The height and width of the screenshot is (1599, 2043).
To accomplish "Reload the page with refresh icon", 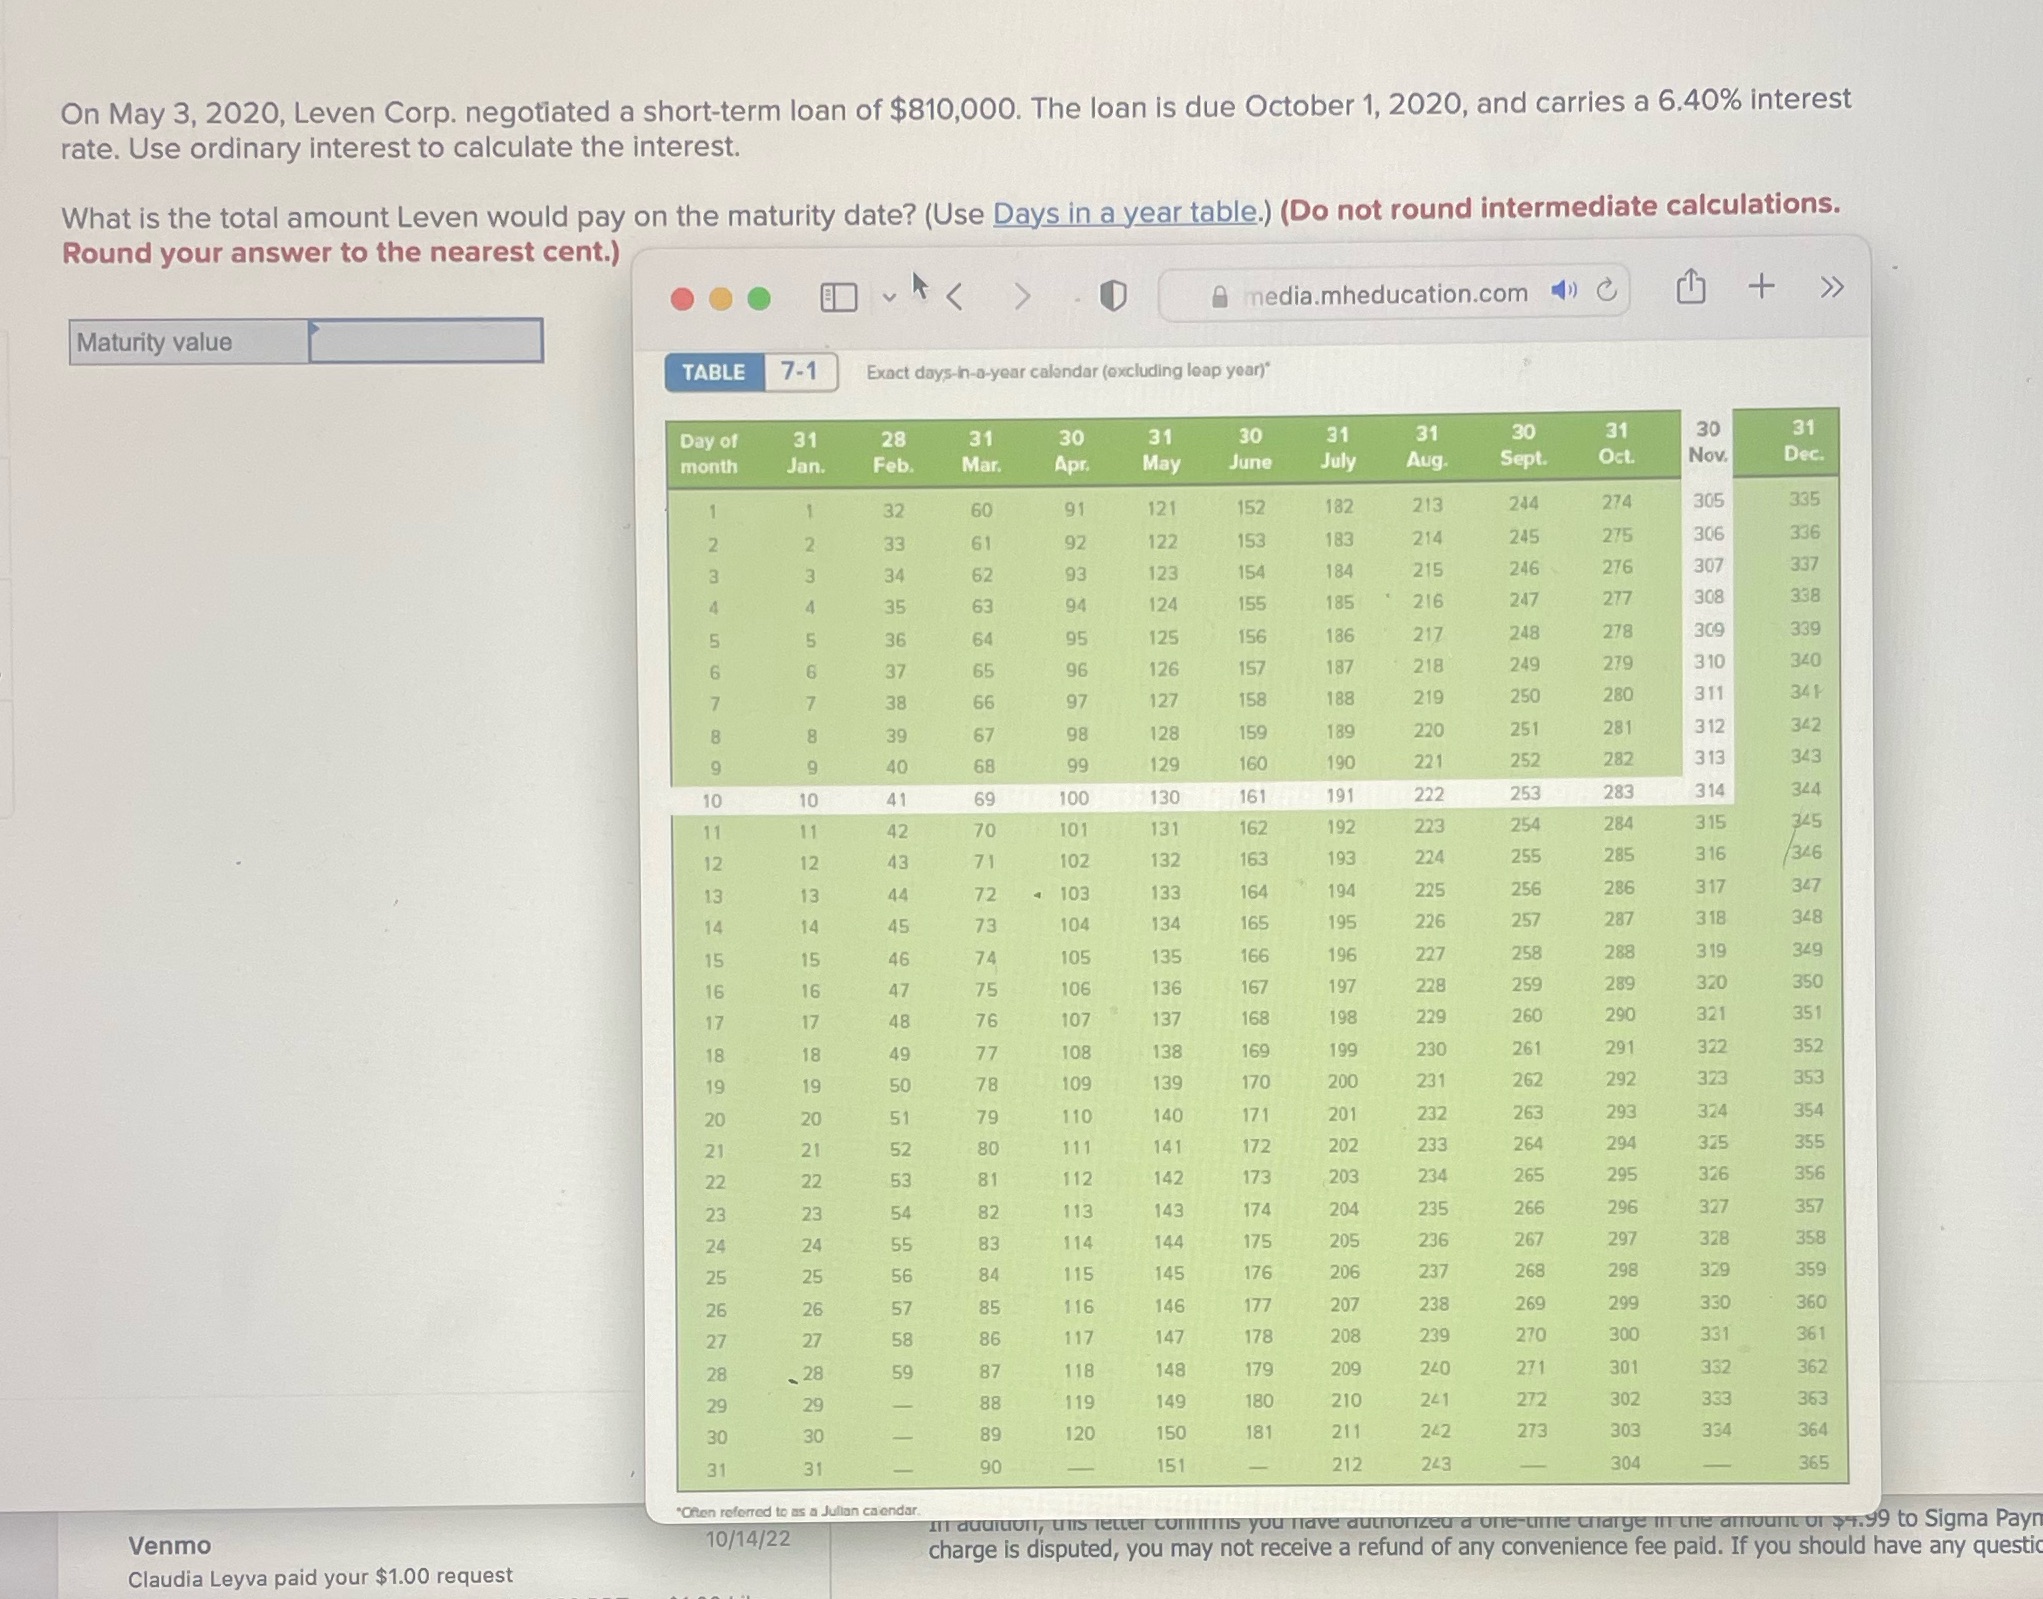I will tap(1606, 290).
